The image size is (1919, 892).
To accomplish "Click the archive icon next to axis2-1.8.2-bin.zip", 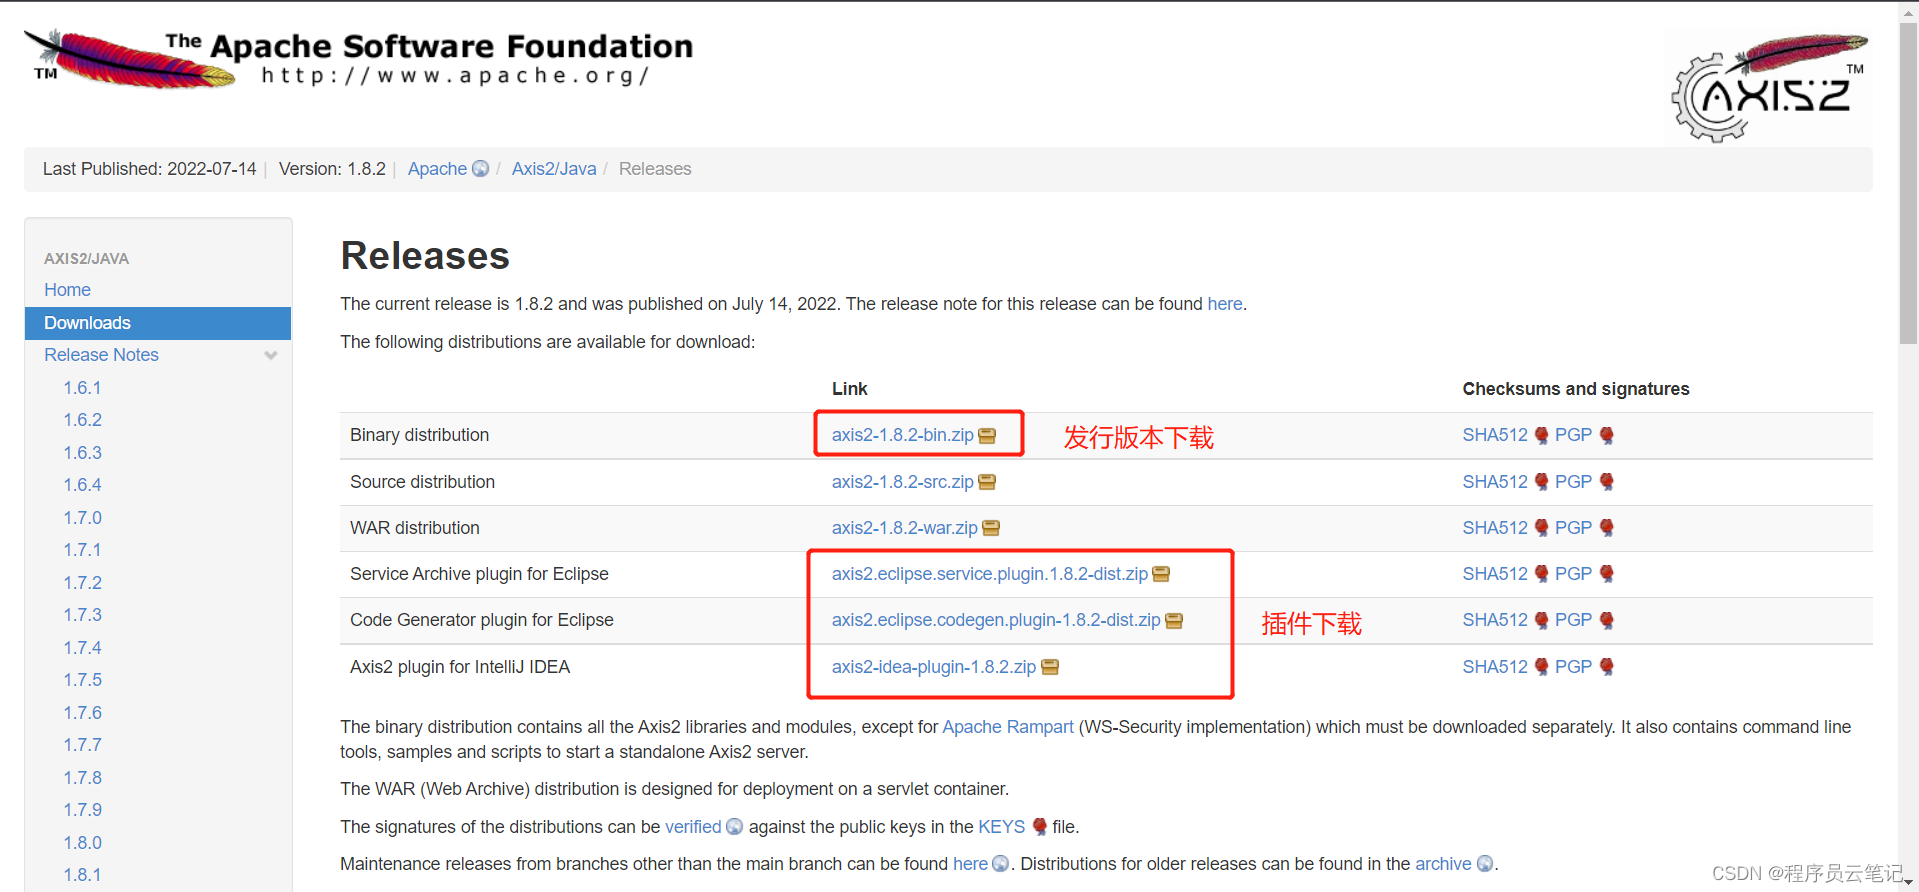I will (987, 436).
